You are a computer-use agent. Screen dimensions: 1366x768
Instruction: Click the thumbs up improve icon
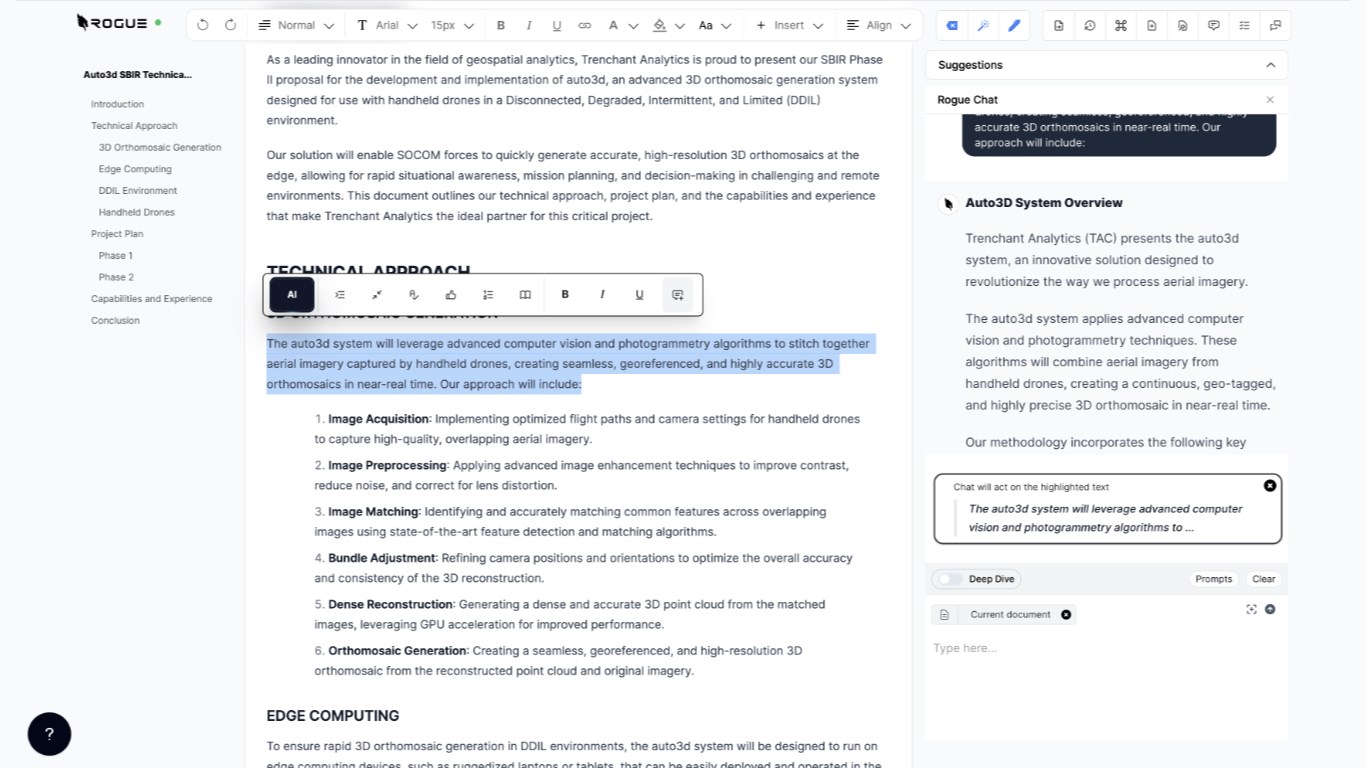click(451, 295)
